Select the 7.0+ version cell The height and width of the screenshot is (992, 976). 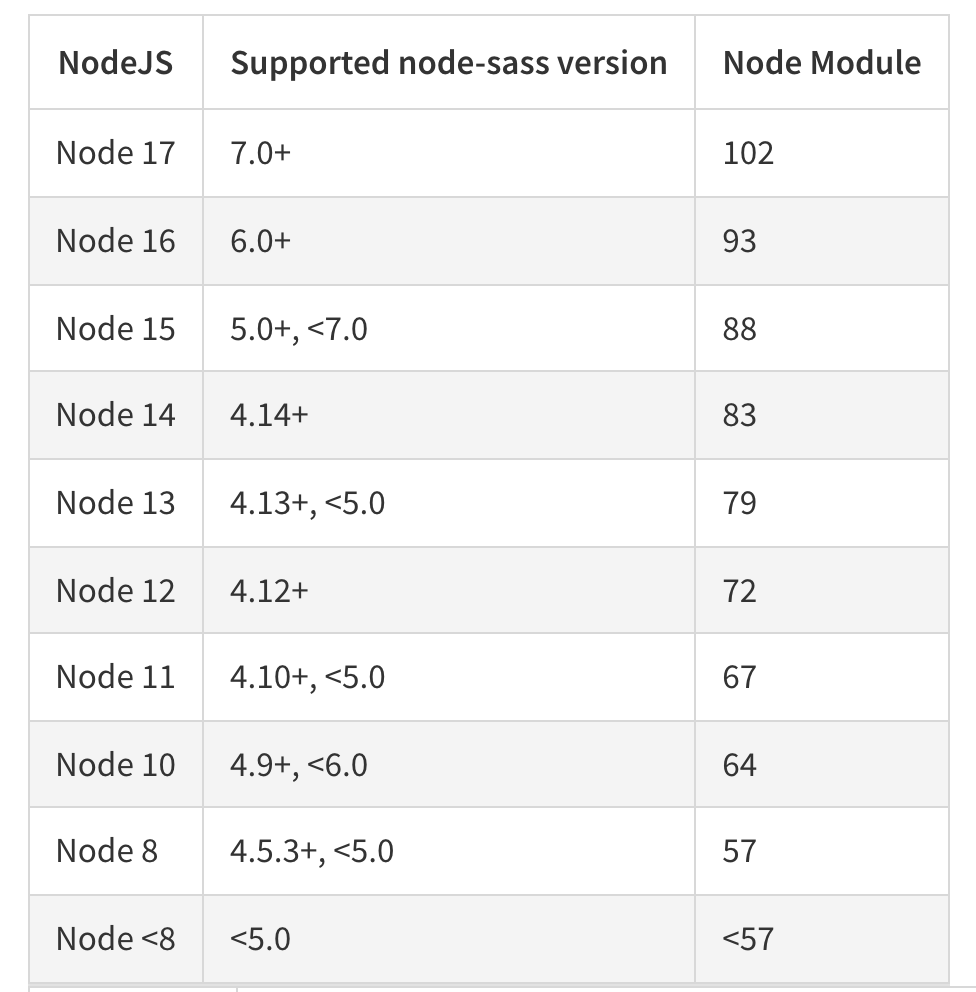click(448, 153)
